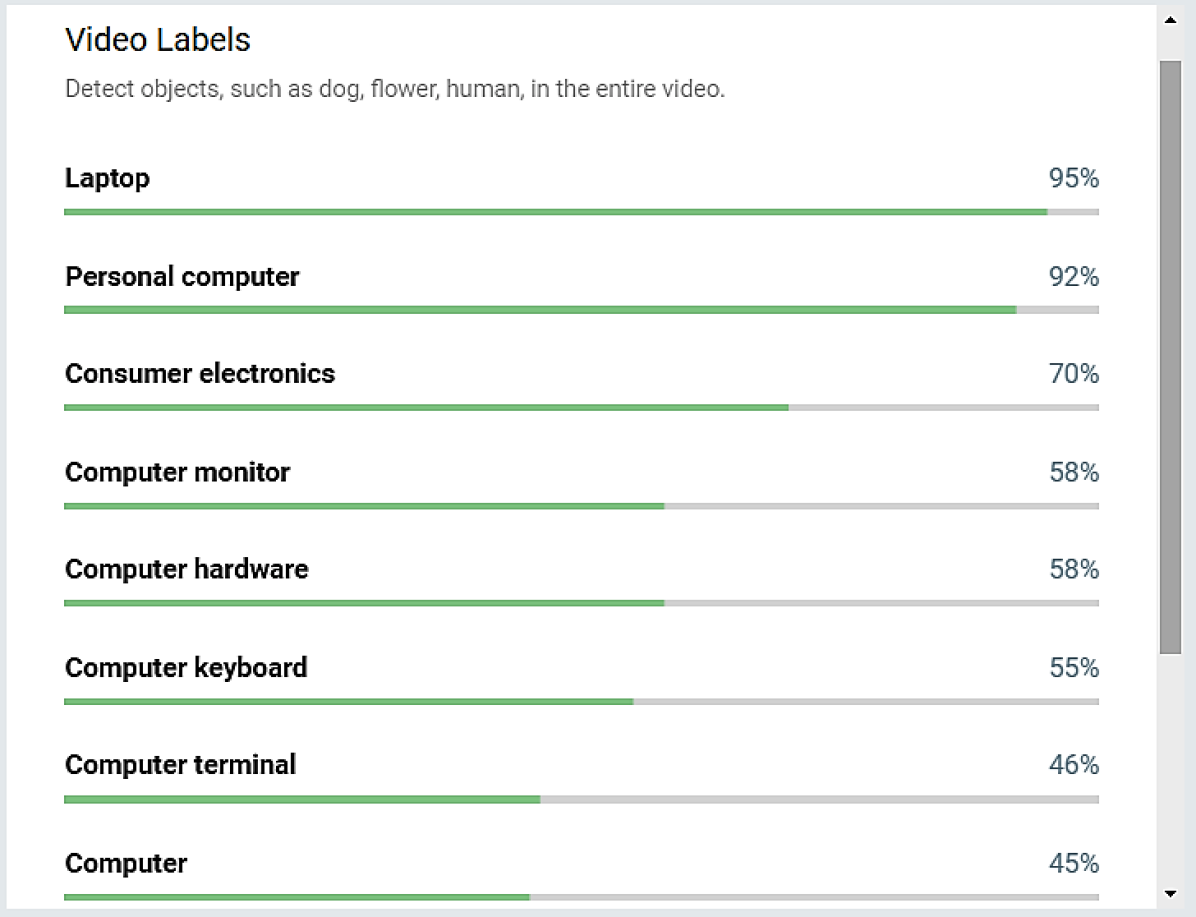Screen dimensions: 1196x917
Task: Click the Computer hardware label
Action: click(x=187, y=569)
